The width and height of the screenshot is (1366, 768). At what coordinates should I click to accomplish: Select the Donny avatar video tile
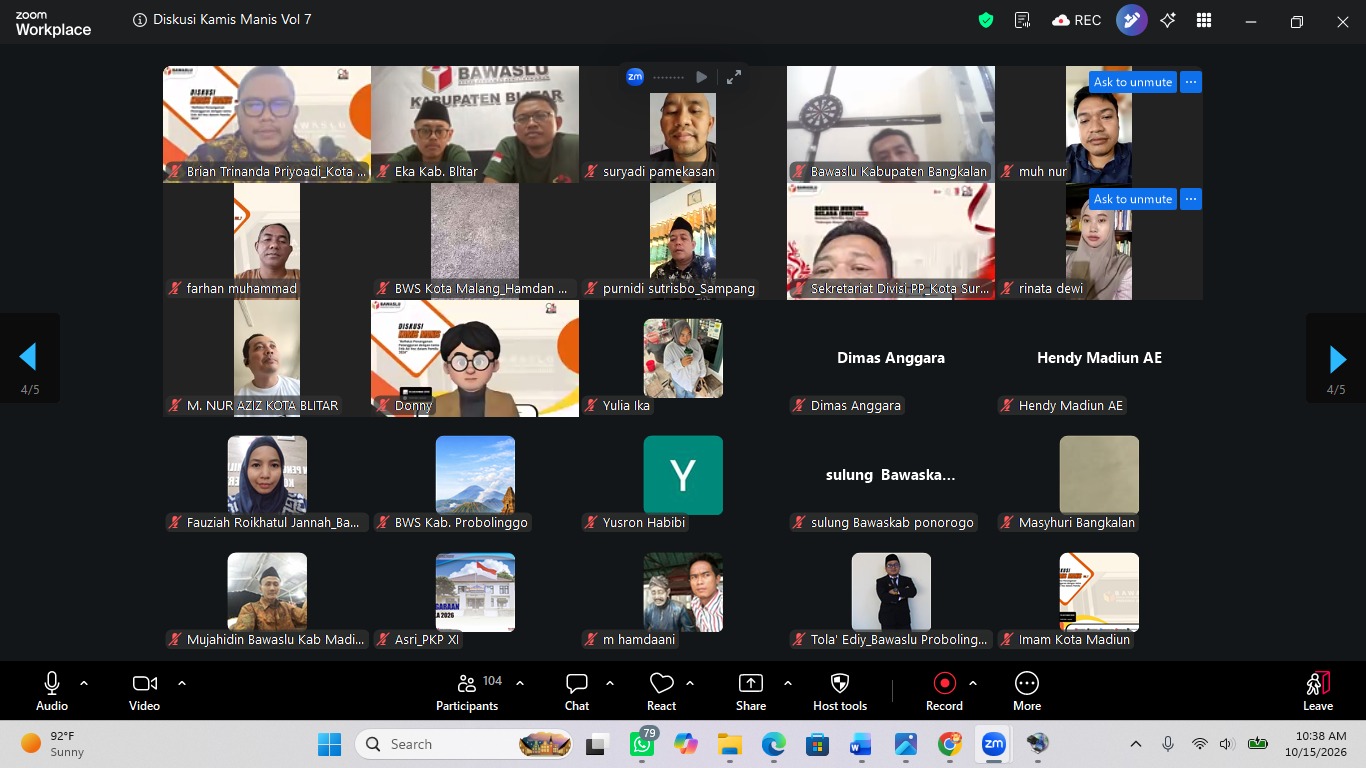[x=475, y=358]
